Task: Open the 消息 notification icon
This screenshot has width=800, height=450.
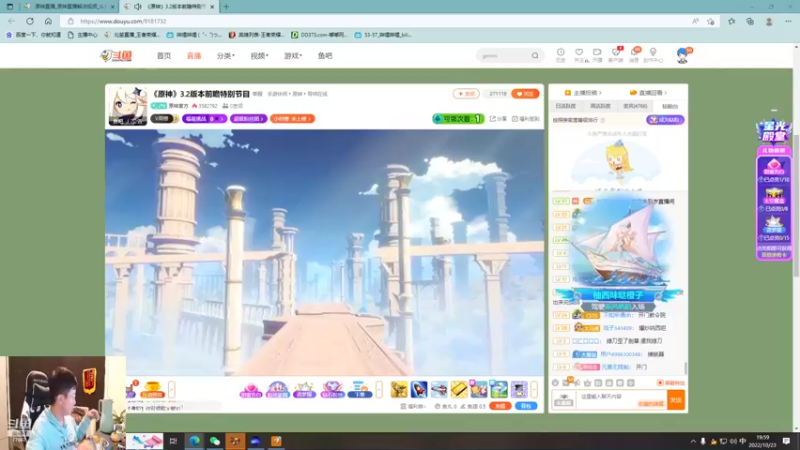Action: click(x=634, y=55)
